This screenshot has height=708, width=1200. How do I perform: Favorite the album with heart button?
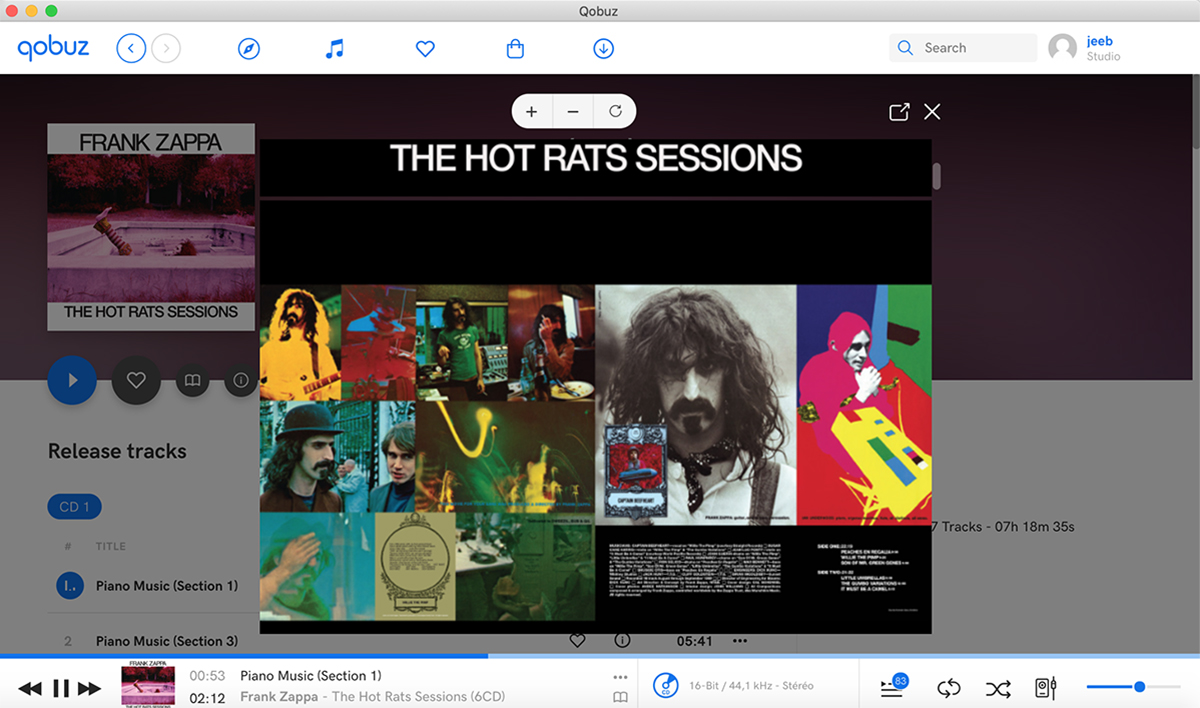click(136, 380)
